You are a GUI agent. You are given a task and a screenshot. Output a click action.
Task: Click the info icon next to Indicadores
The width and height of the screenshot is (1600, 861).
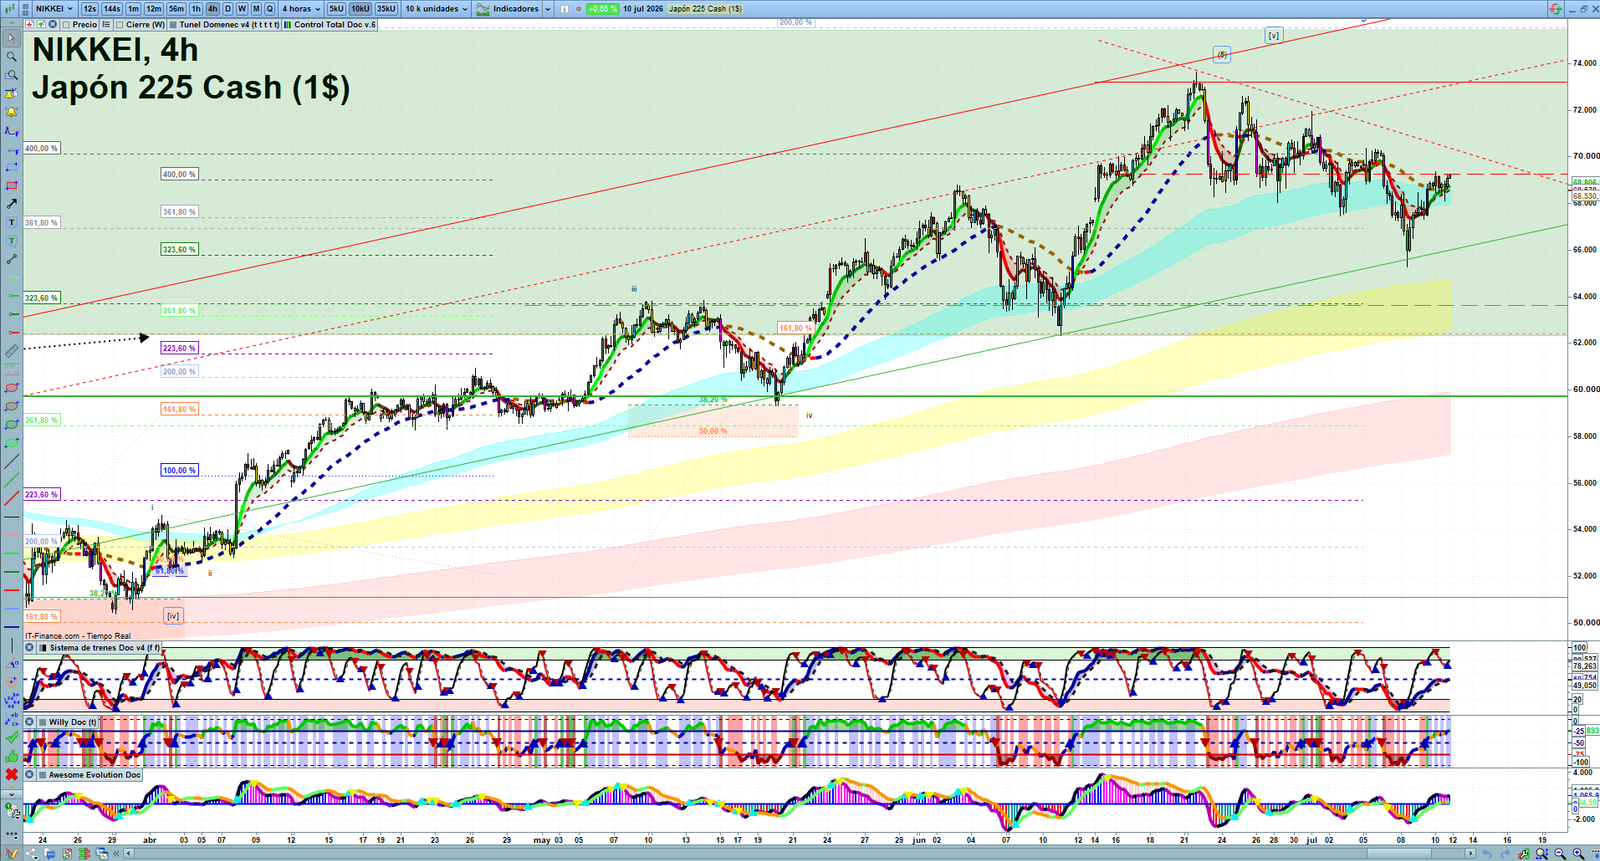pyautogui.click(x=564, y=9)
